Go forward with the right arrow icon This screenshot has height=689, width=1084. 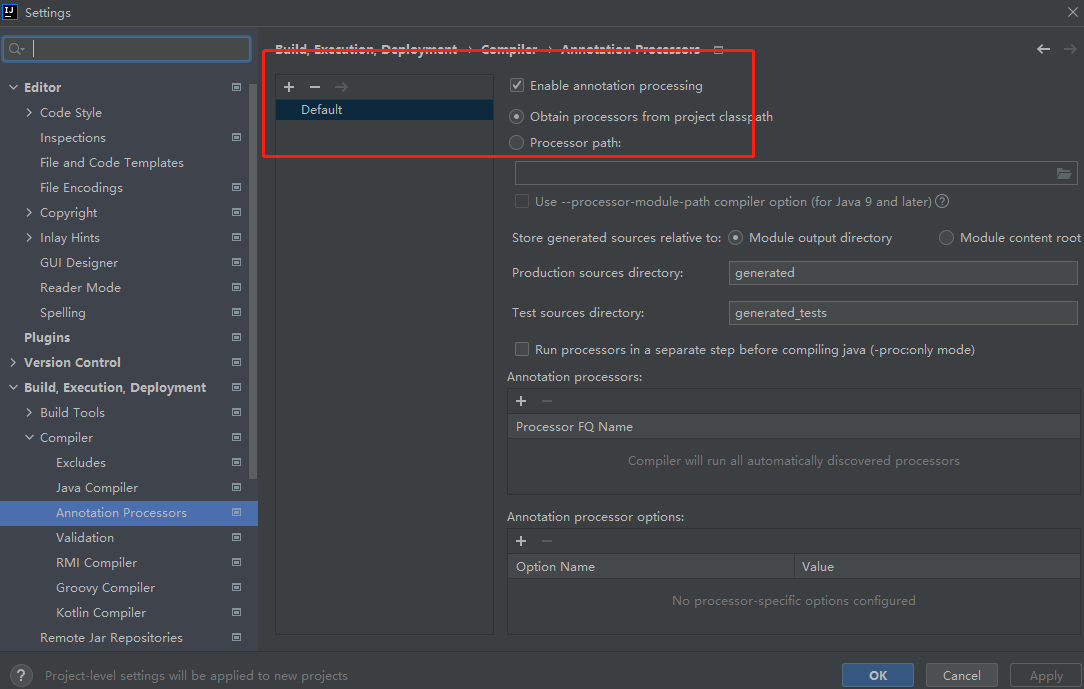tap(1070, 49)
